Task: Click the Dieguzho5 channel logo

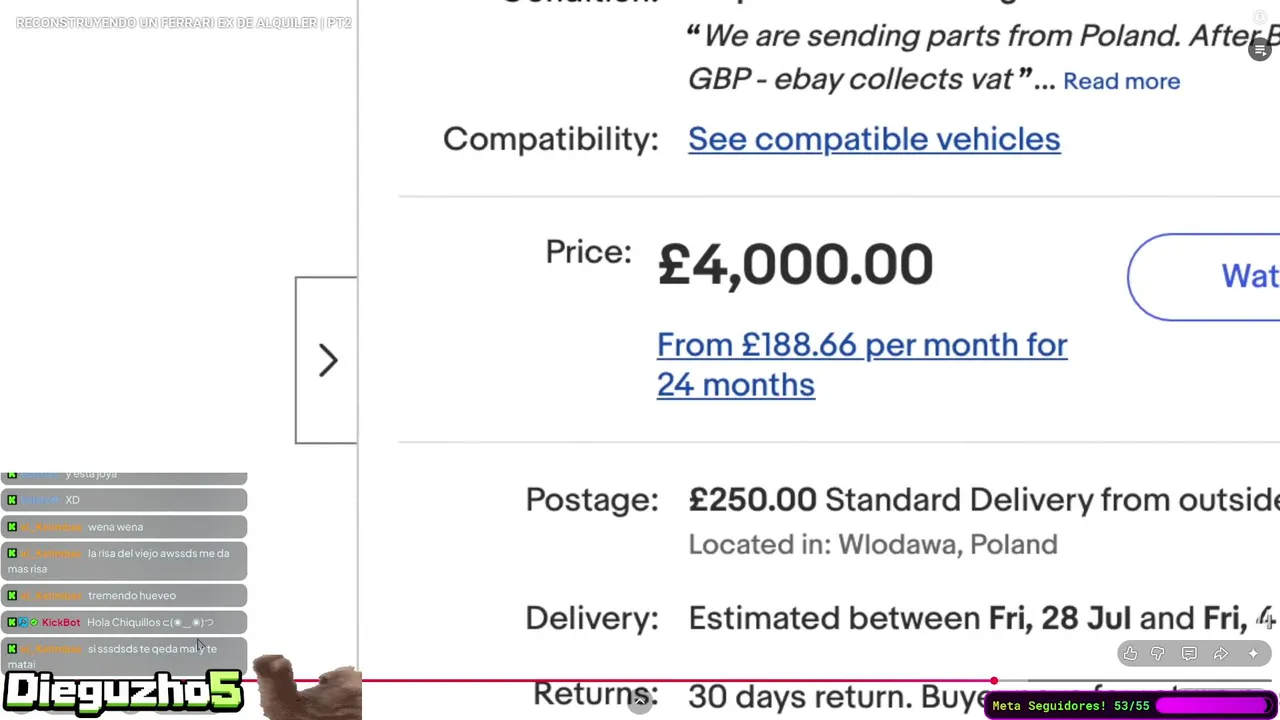Action: [x=123, y=692]
